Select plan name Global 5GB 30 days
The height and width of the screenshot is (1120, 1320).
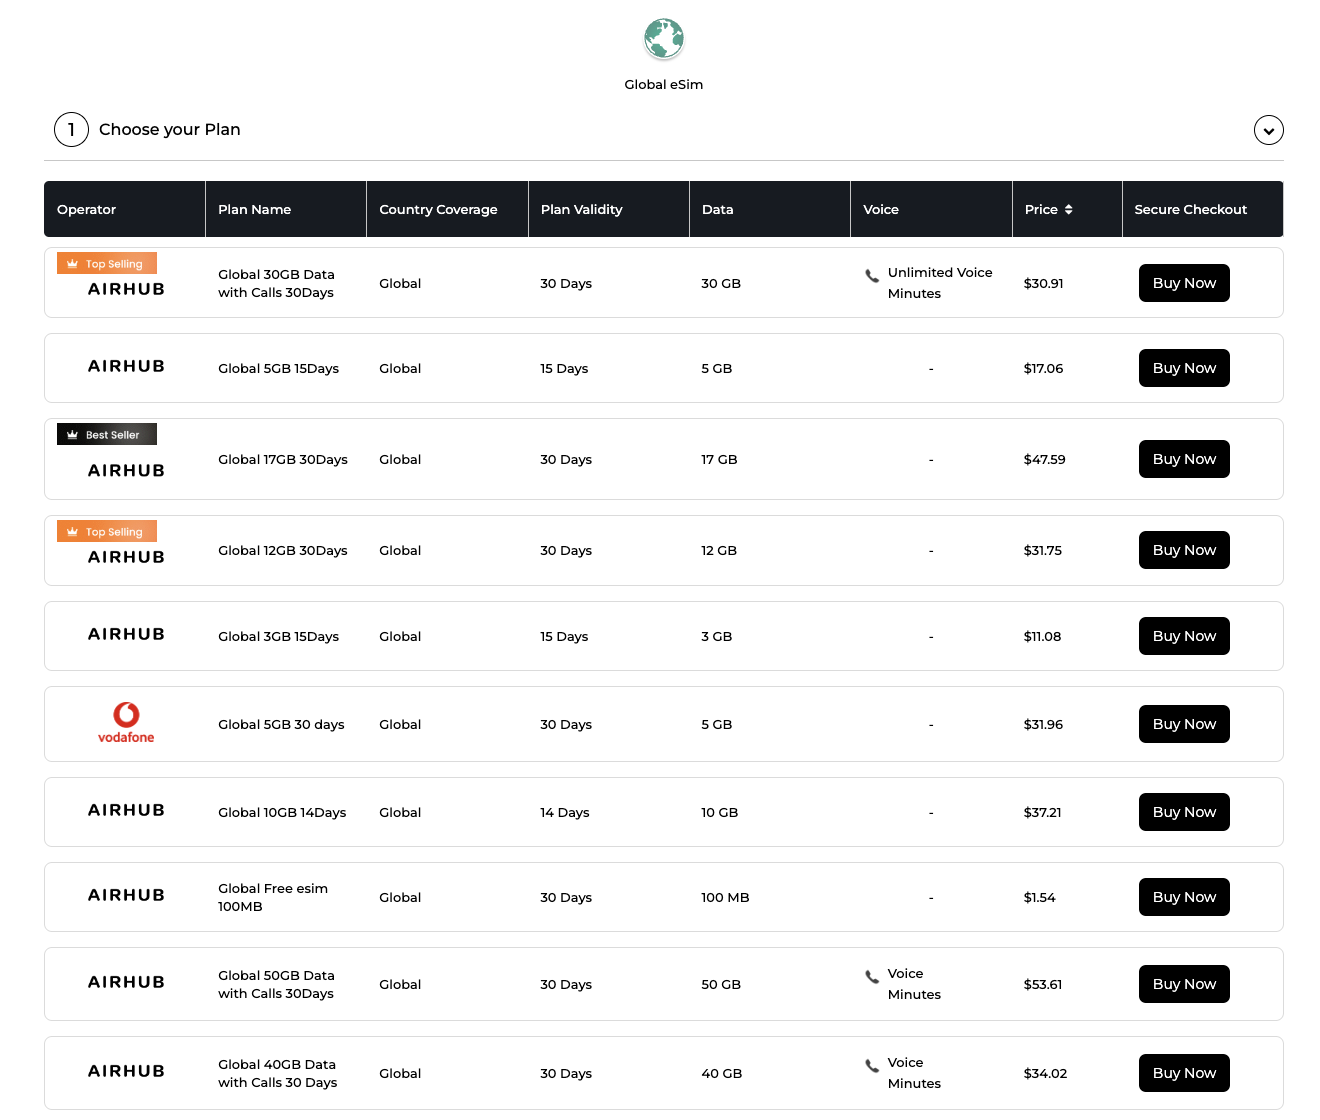click(x=281, y=724)
